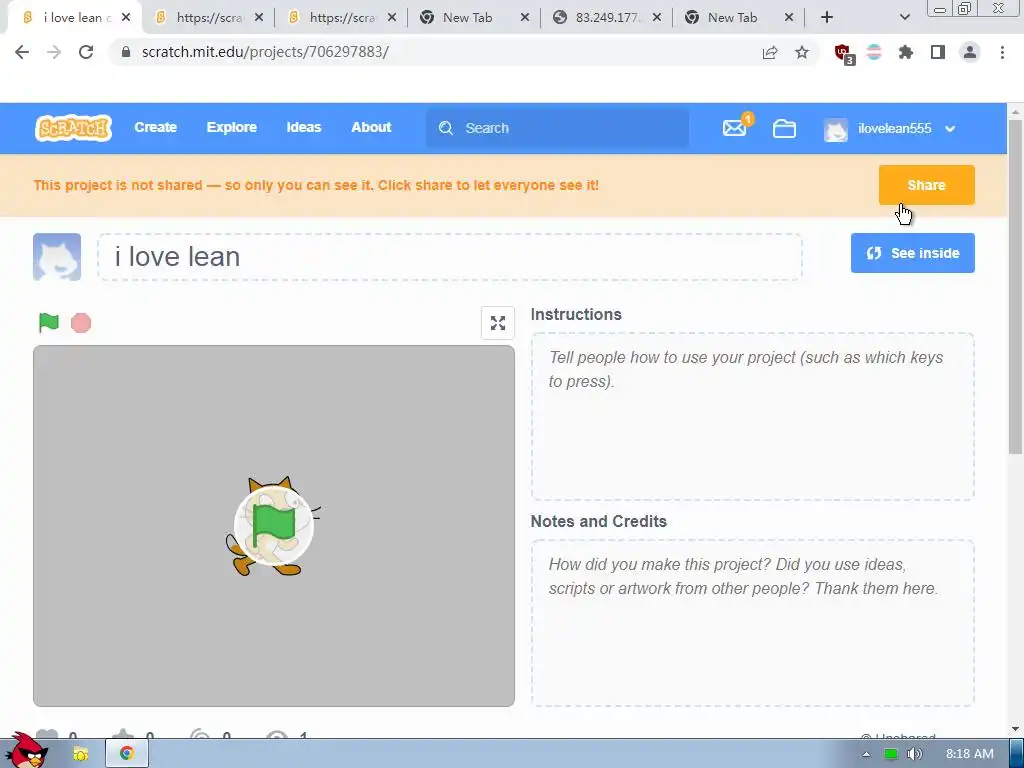Click Chrome icon on taskbar
This screenshot has width=1024, height=768.
[x=127, y=754]
